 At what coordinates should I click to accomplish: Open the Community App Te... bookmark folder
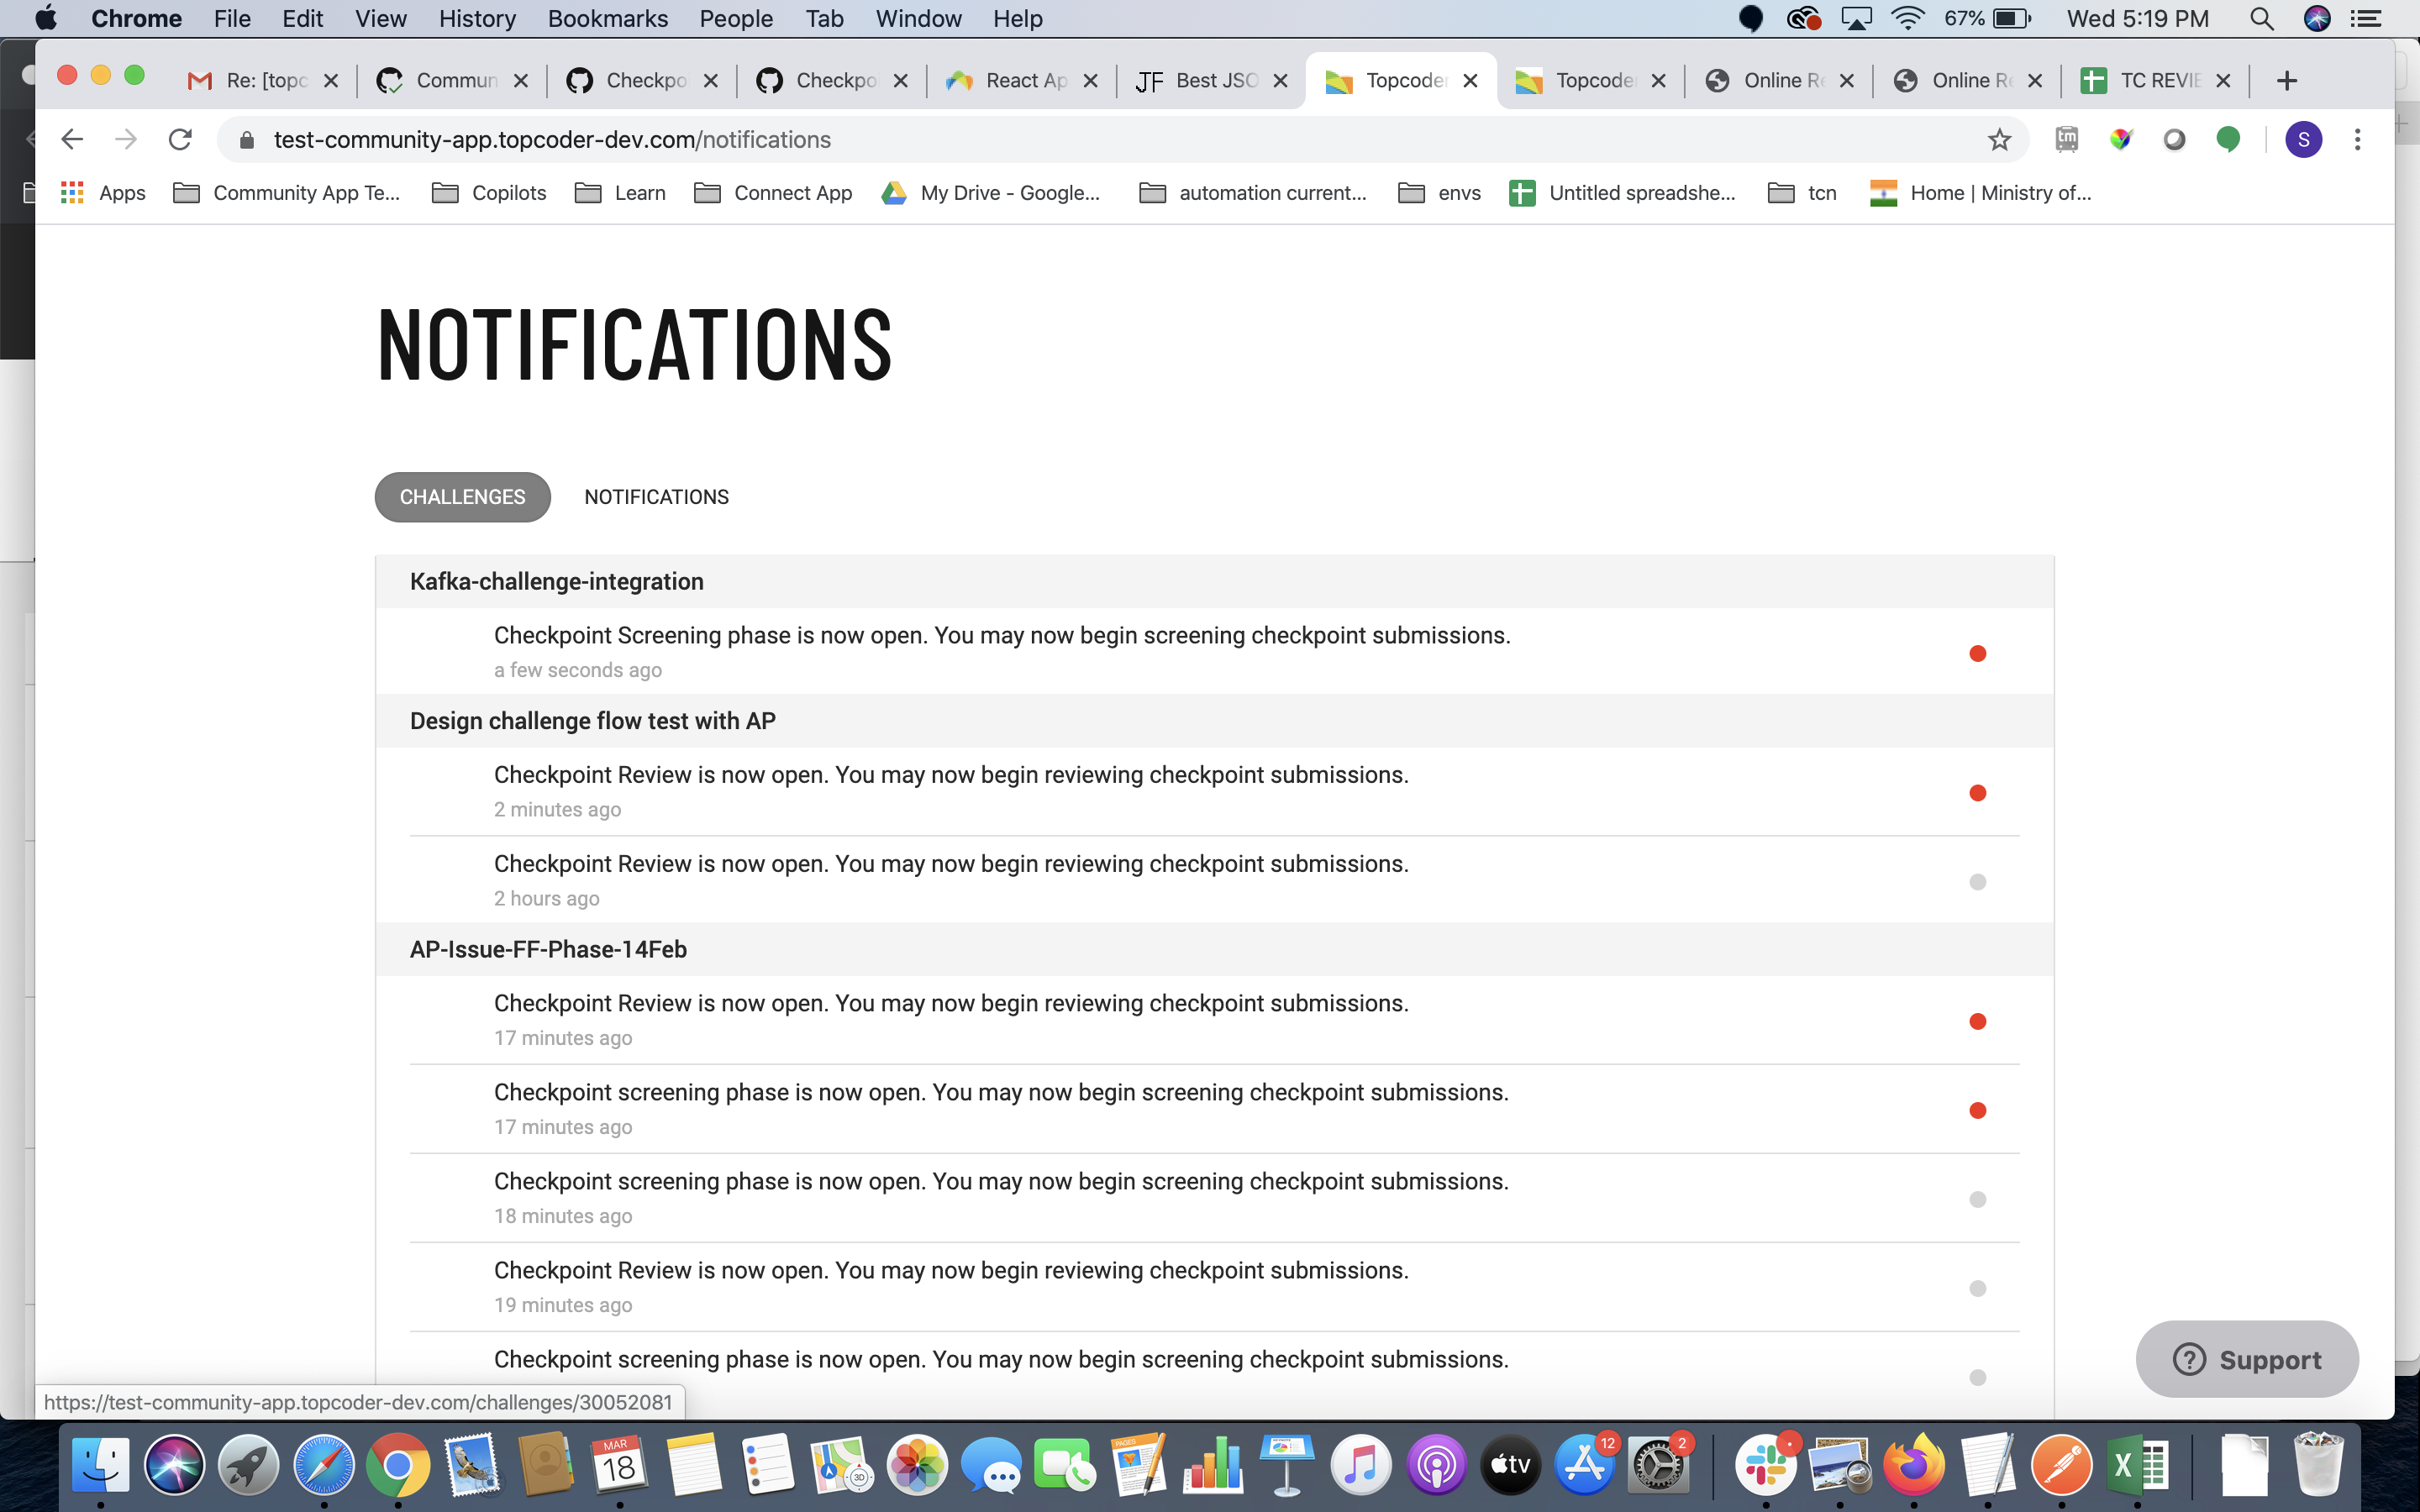point(286,193)
